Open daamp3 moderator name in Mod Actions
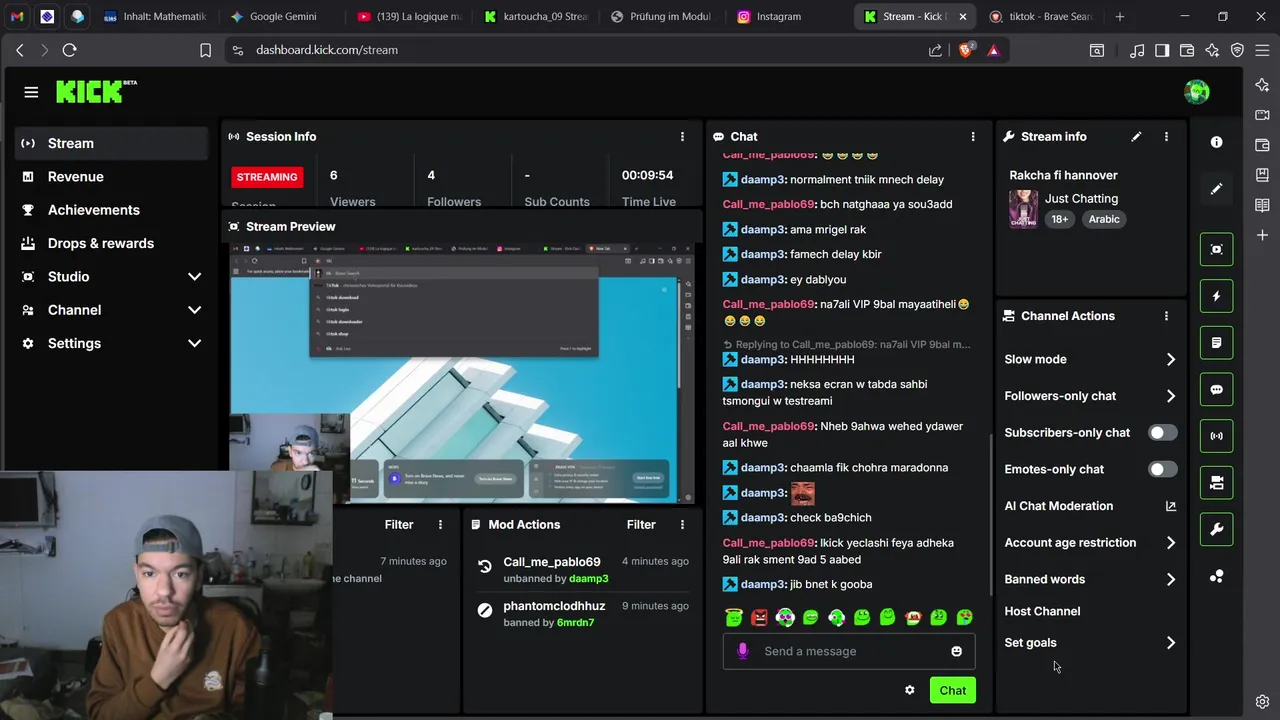The image size is (1280, 720). click(x=589, y=579)
